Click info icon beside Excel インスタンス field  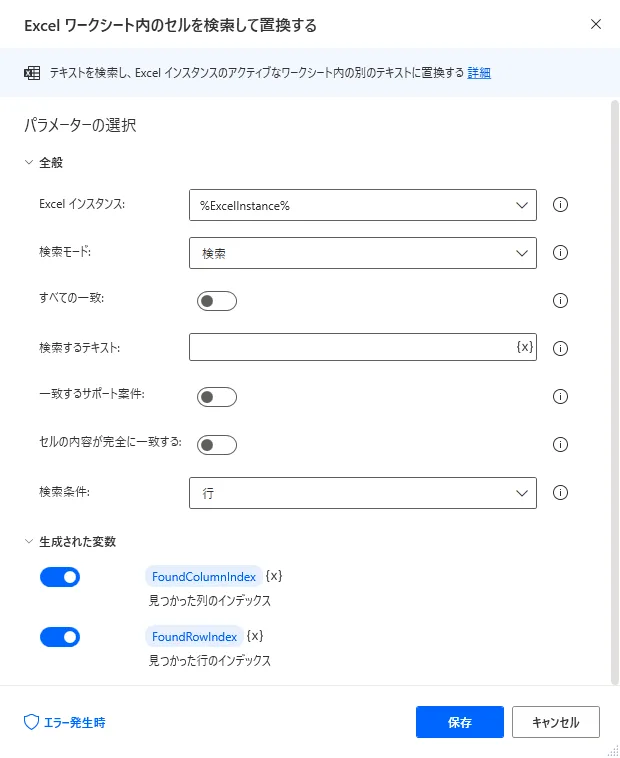561,205
